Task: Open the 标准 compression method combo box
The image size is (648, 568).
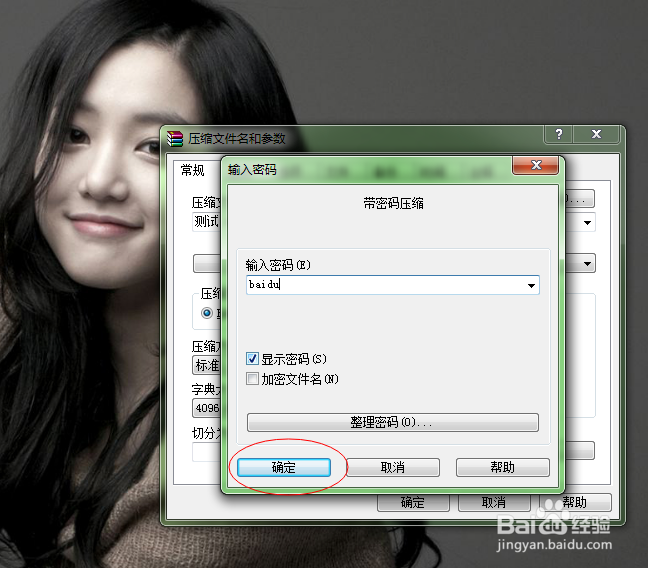Action: pos(207,365)
